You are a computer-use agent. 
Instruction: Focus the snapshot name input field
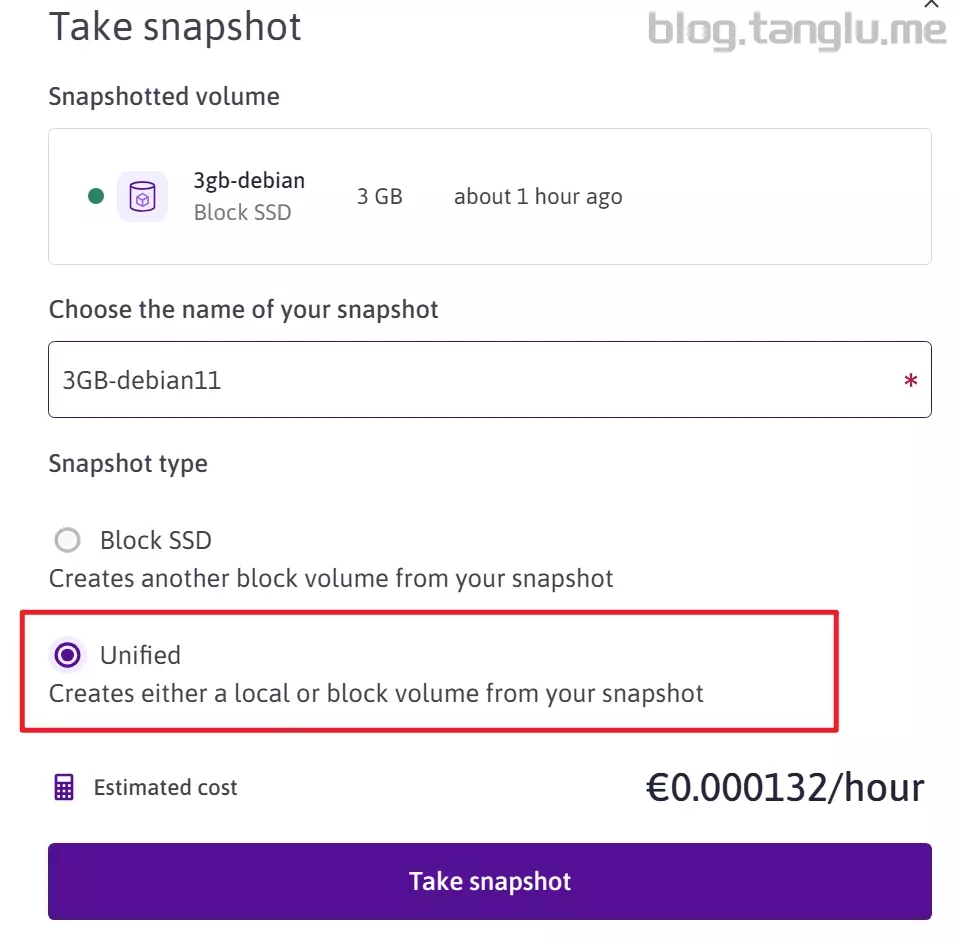click(470, 380)
